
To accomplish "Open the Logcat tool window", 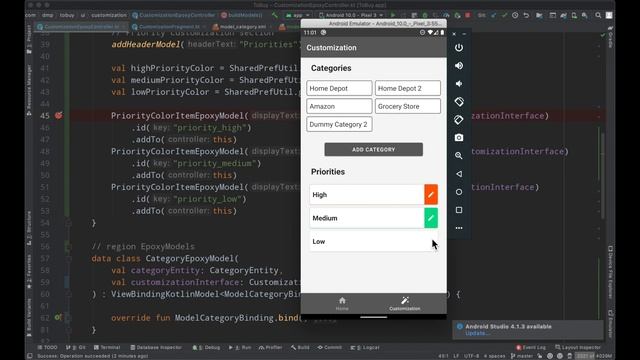I will pos(365,347).
